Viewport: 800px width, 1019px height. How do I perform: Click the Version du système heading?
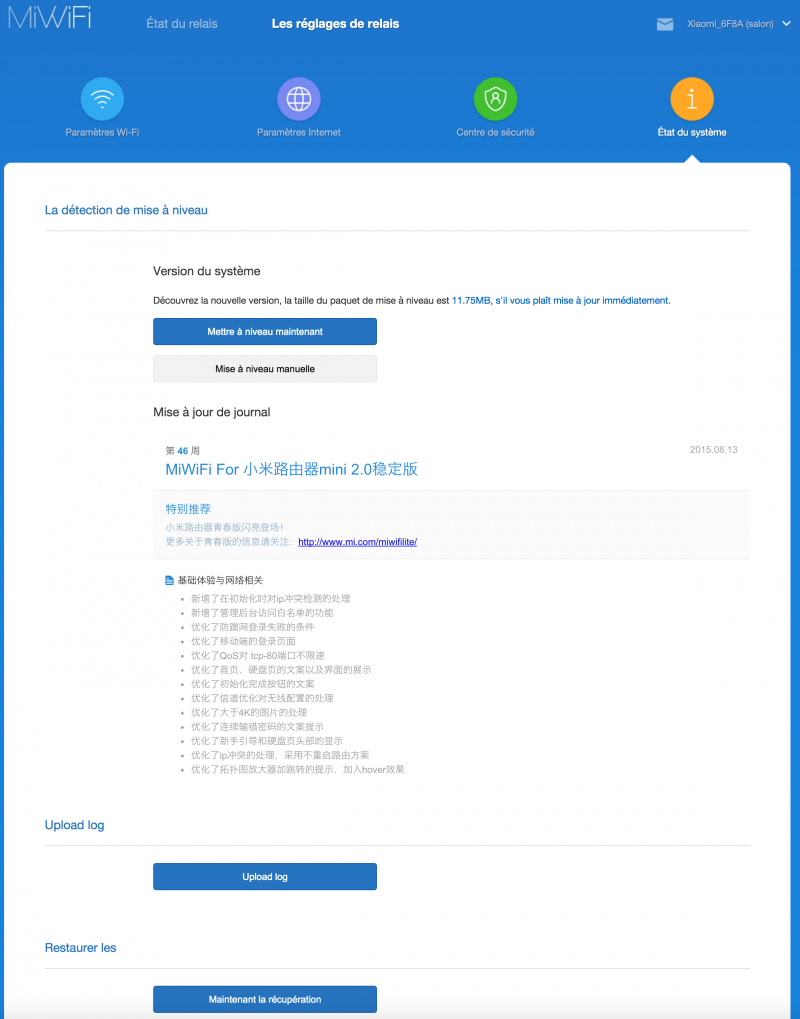coord(207,272)
